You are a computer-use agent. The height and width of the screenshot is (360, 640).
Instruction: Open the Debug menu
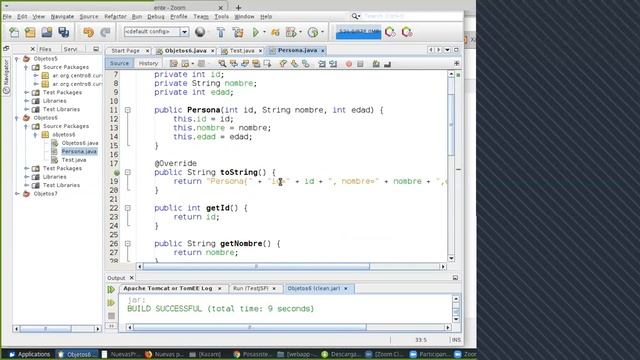[156, 16]
